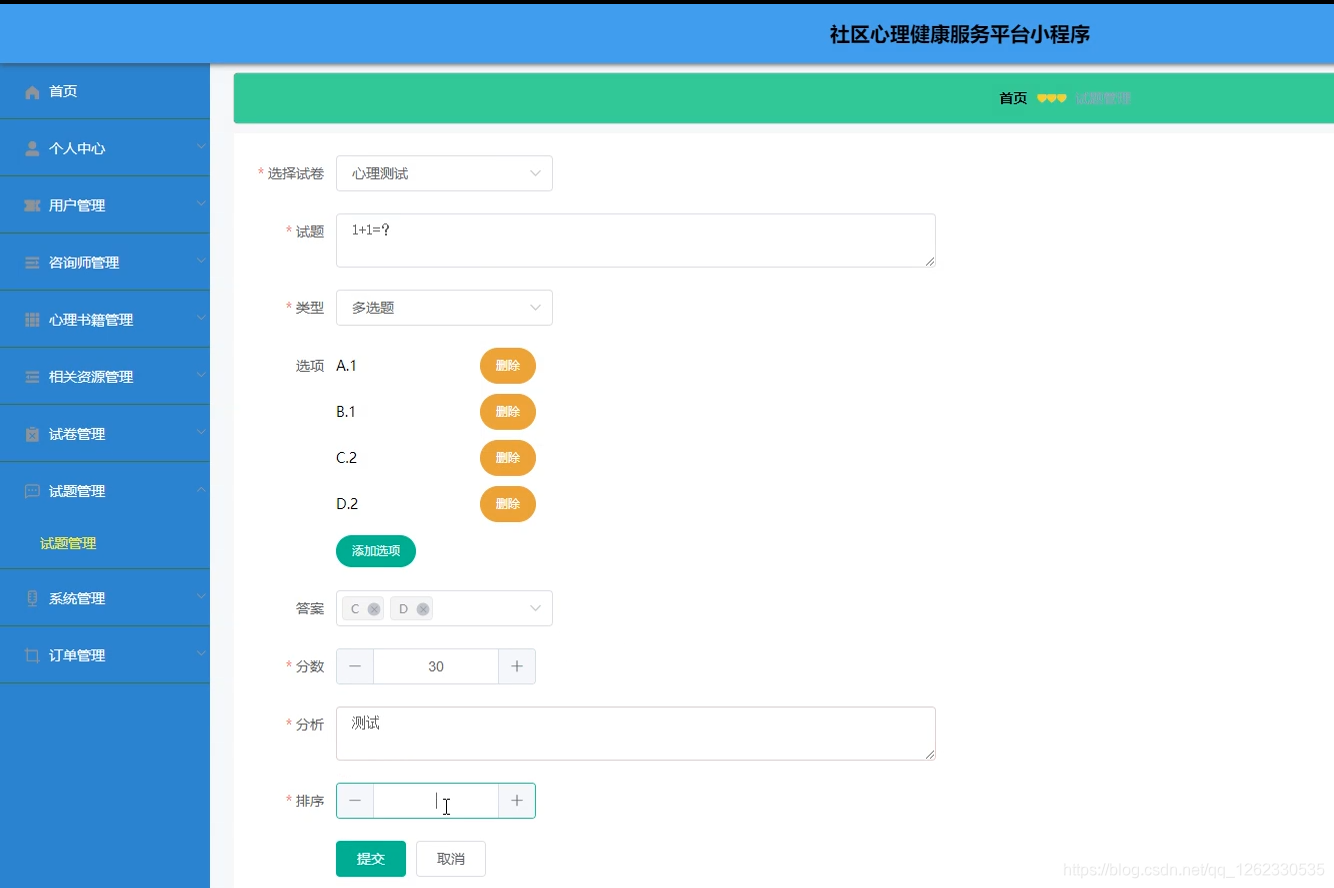Screen dimensions: 1334x888
Task: Open the 选择试卷 dropdown showing 心理测试
Action: click(x=444, y=173)
